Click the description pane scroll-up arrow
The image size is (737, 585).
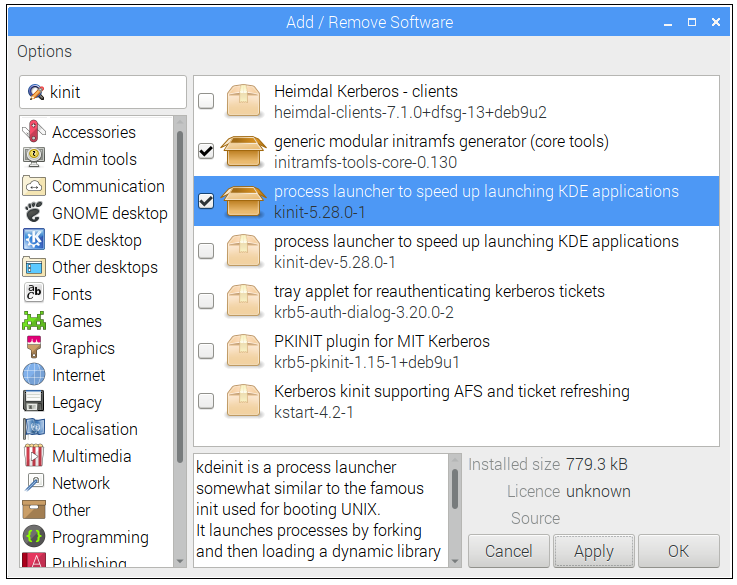click(455, 460)
